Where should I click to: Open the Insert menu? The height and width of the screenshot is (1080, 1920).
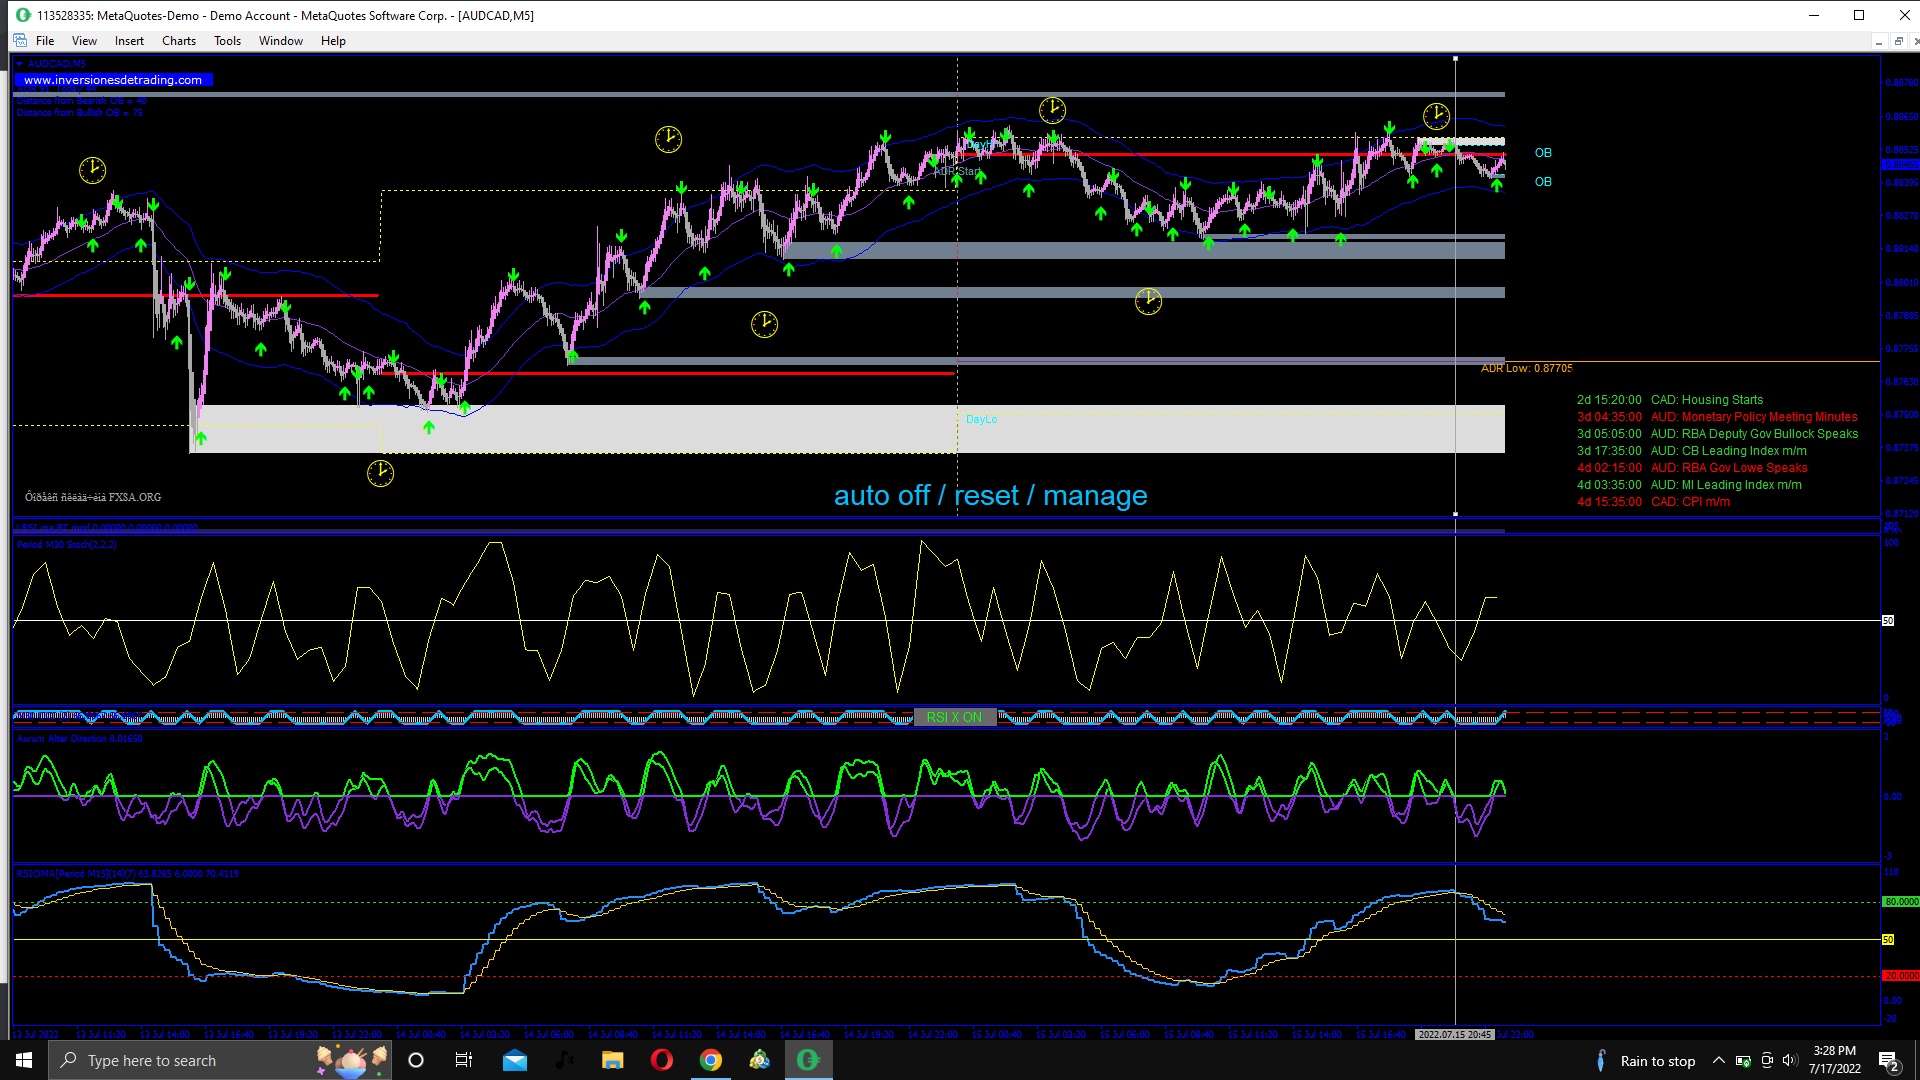click(129, 41)
